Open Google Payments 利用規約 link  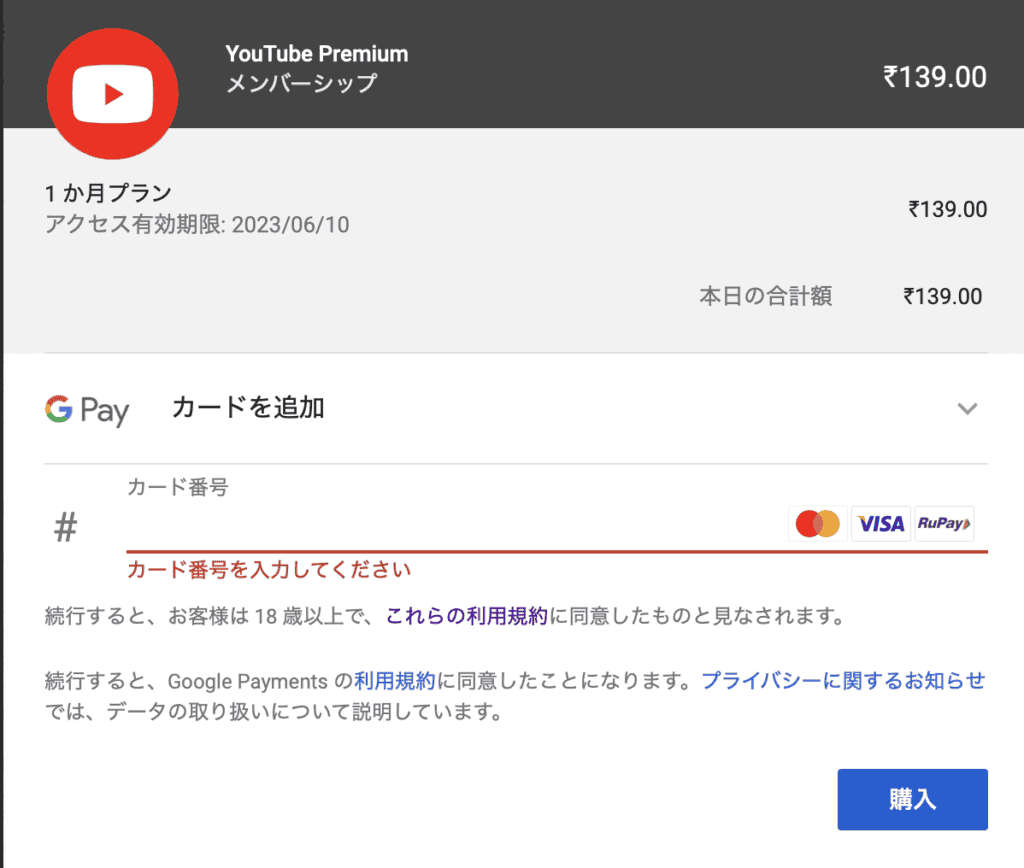394,681
